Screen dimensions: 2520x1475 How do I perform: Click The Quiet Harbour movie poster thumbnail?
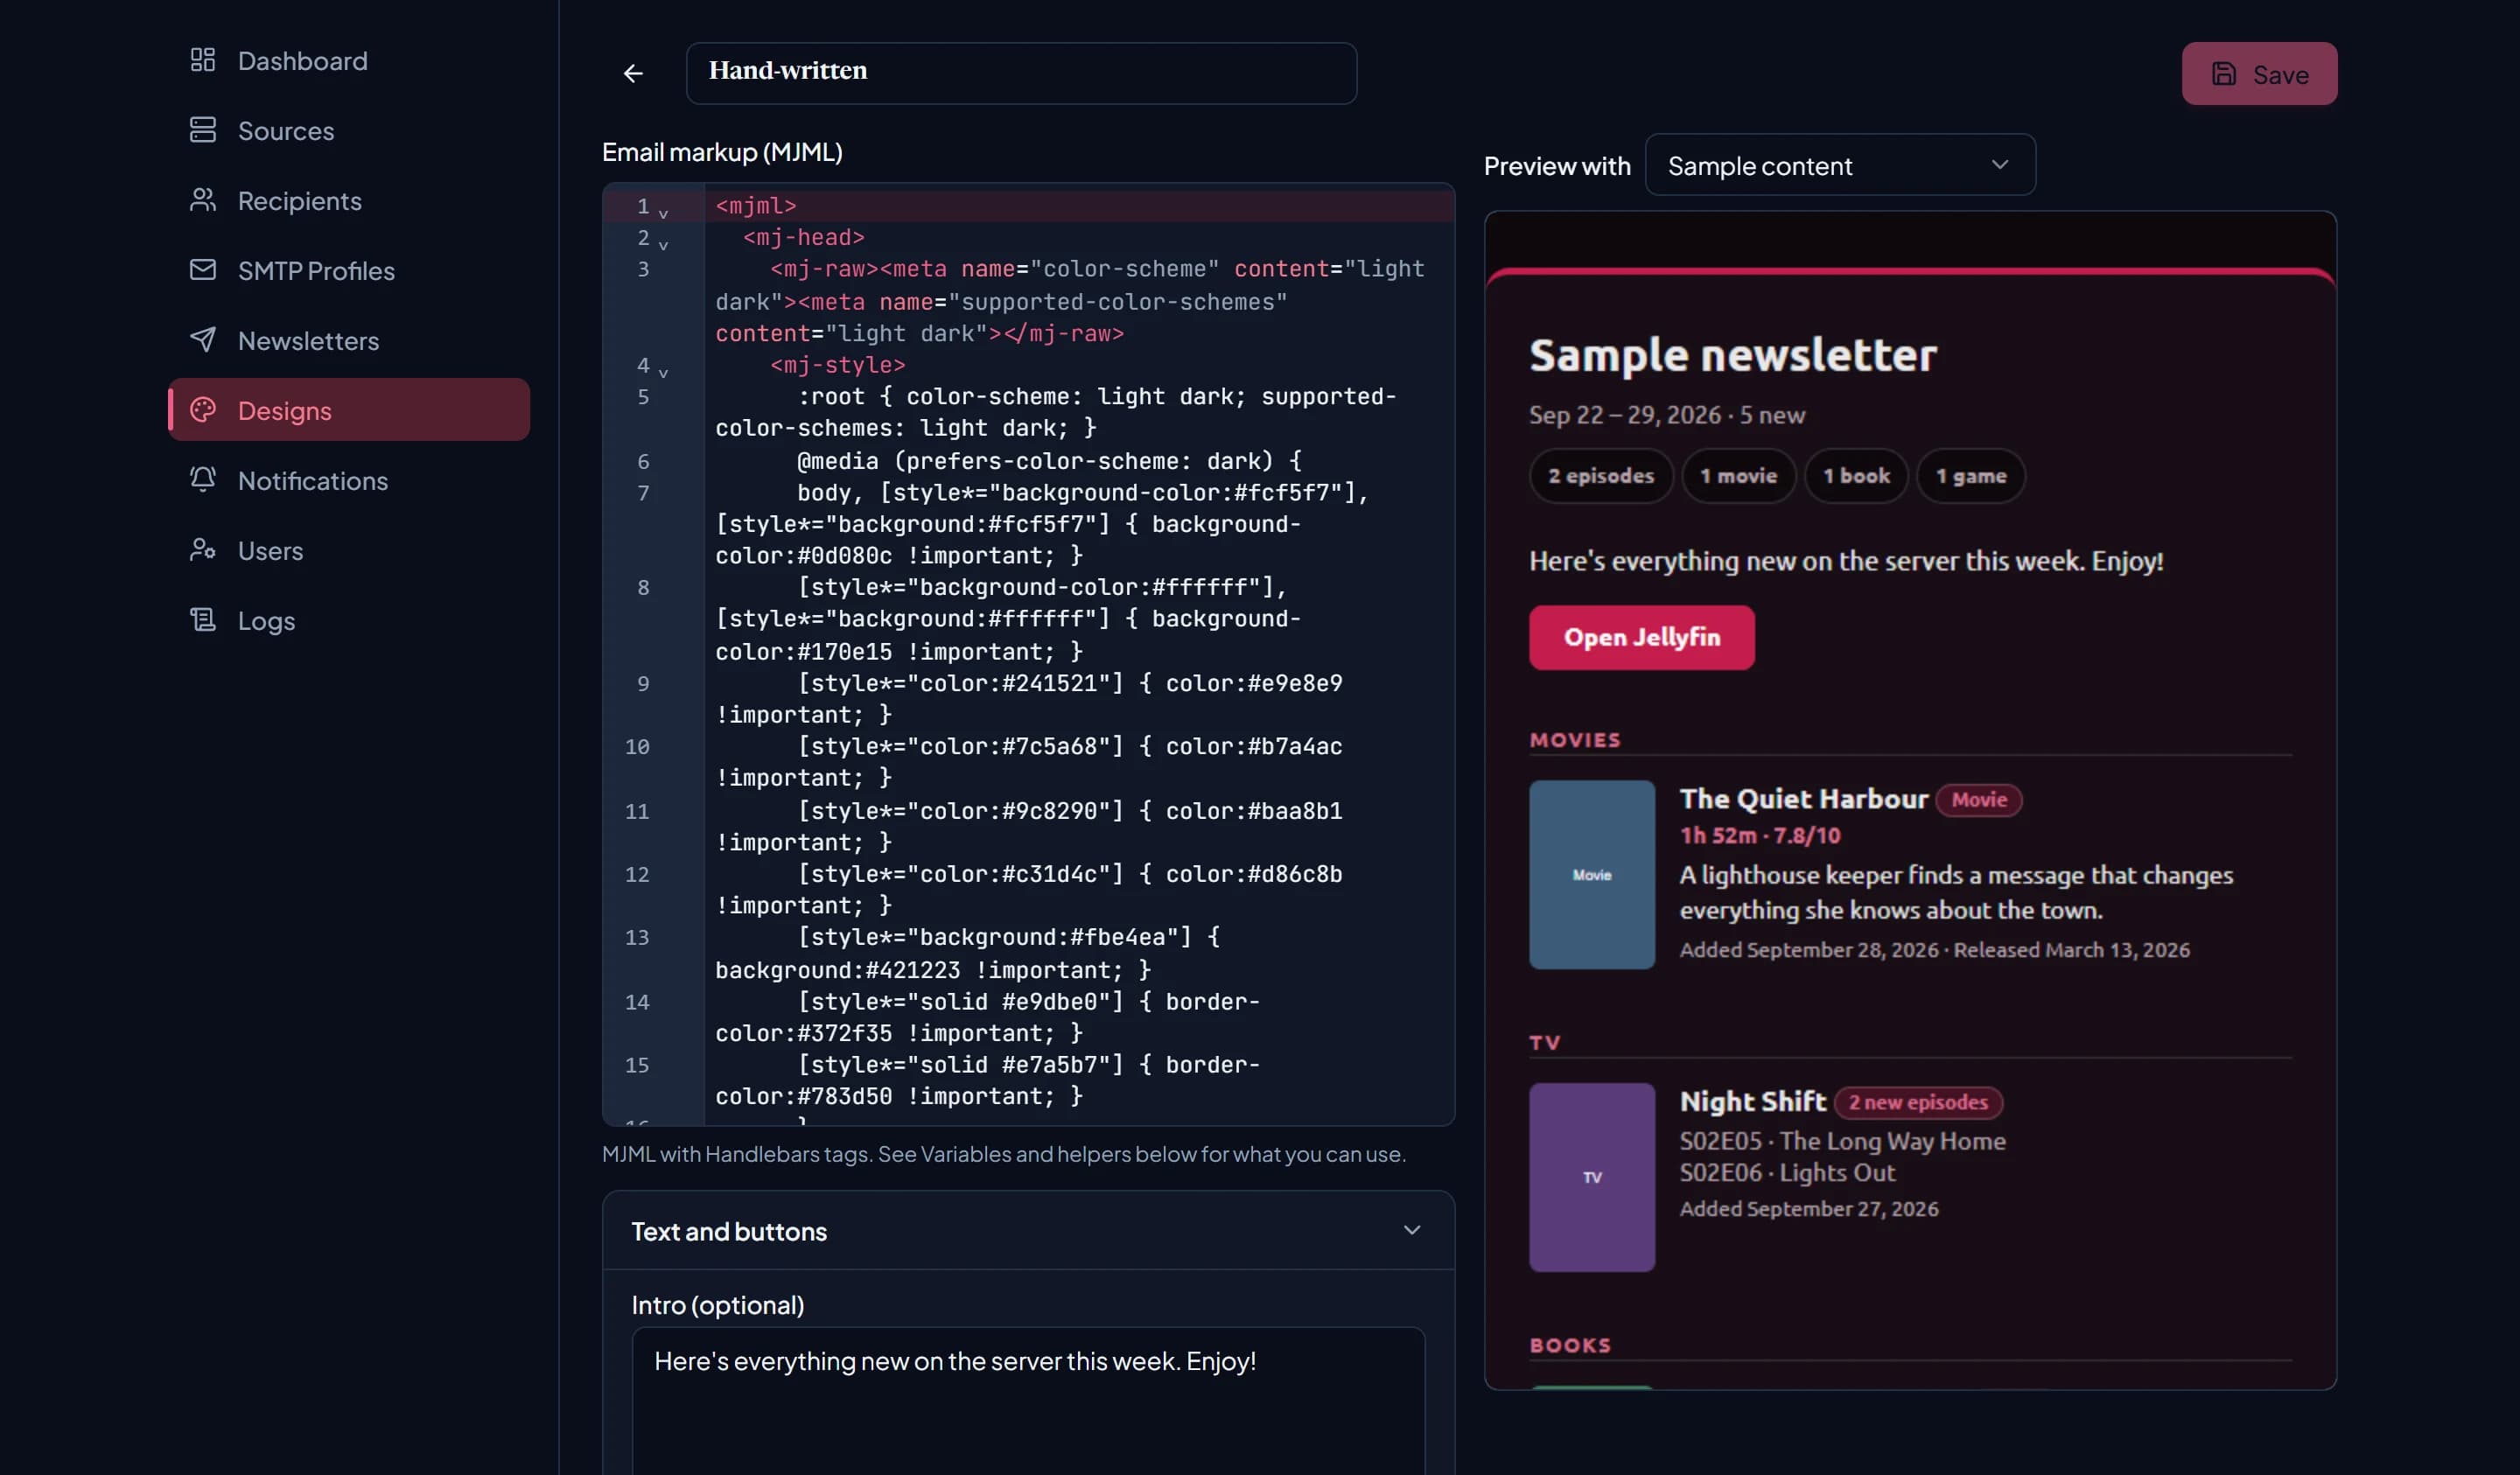(x=1591, y=875)
